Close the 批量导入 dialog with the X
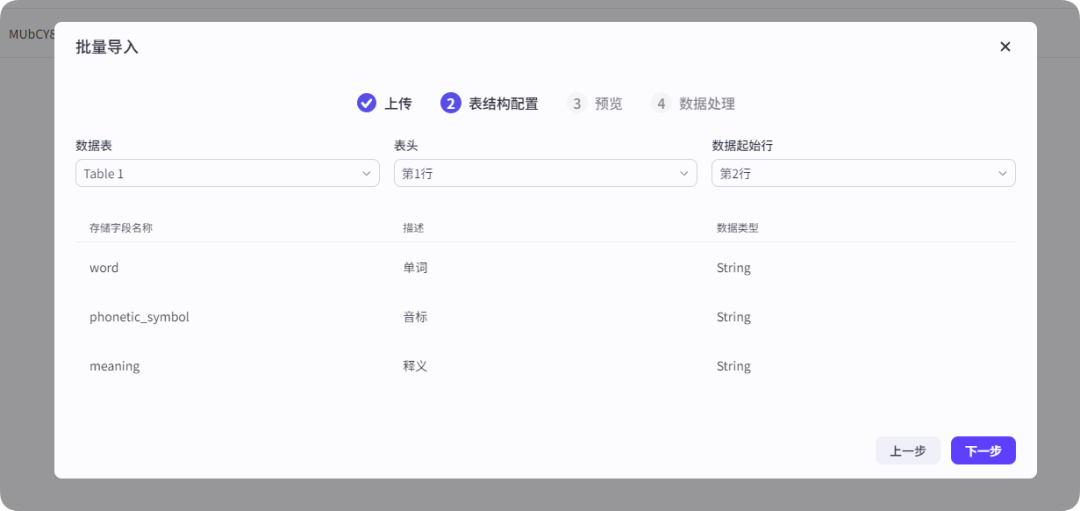This screenshot has width=1080, height=511. [1005, 47]
